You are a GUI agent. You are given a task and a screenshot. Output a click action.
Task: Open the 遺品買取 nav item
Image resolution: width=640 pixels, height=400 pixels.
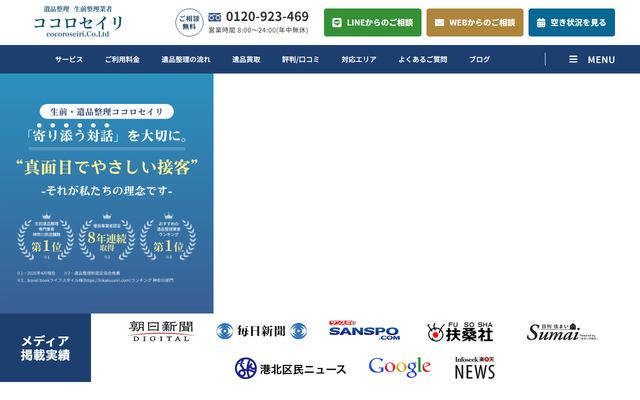click(x=246, y=59)
